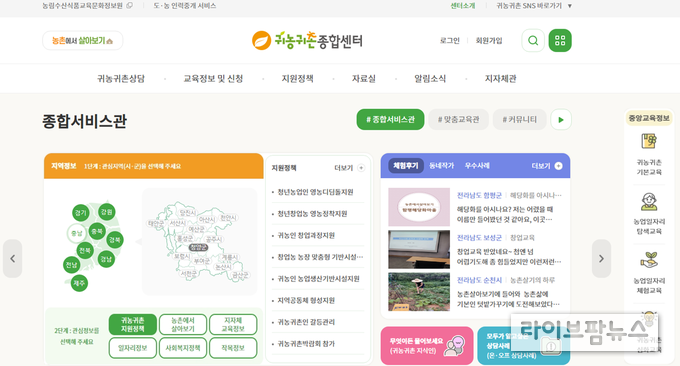Open the 전라남도 보성군 창업교육 thumbnail
The height and width of the screenshot is (366, 680).
pyautogui.click(x=419, y=249)
